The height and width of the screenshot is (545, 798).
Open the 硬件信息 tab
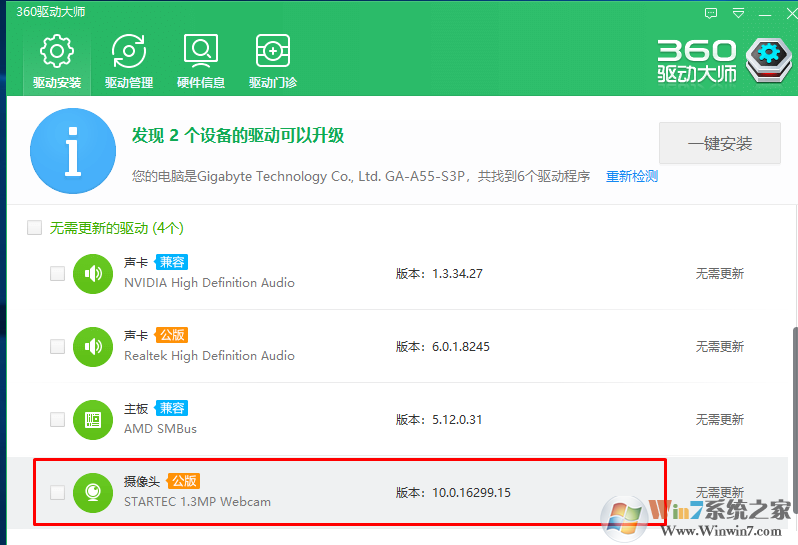coord(201,62)
